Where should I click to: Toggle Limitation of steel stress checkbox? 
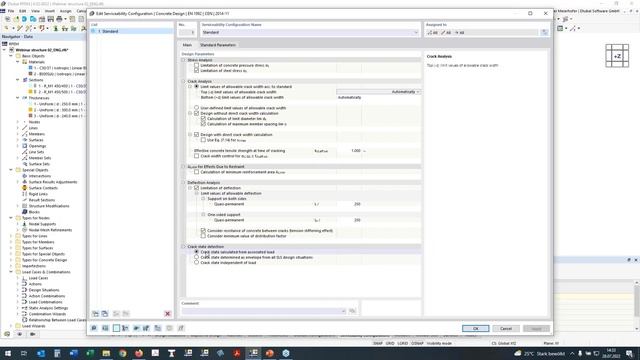click(x=196, y=71)
